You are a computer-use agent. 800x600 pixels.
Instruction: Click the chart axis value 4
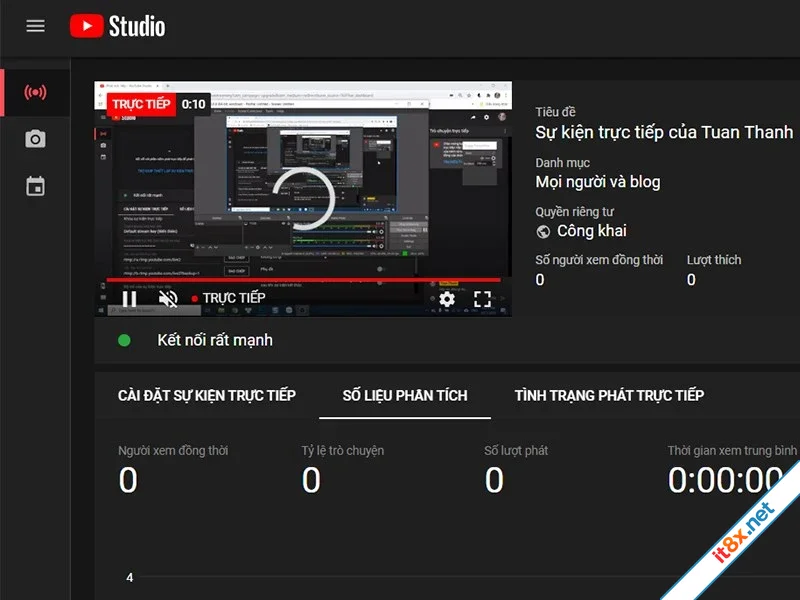(x=130, y=578)
